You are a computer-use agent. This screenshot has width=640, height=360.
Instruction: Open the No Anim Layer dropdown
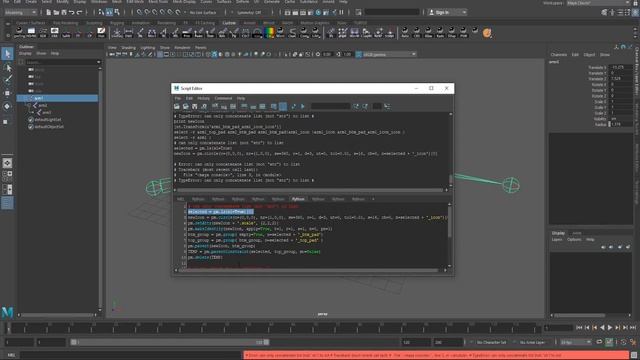tap(533, 342)
